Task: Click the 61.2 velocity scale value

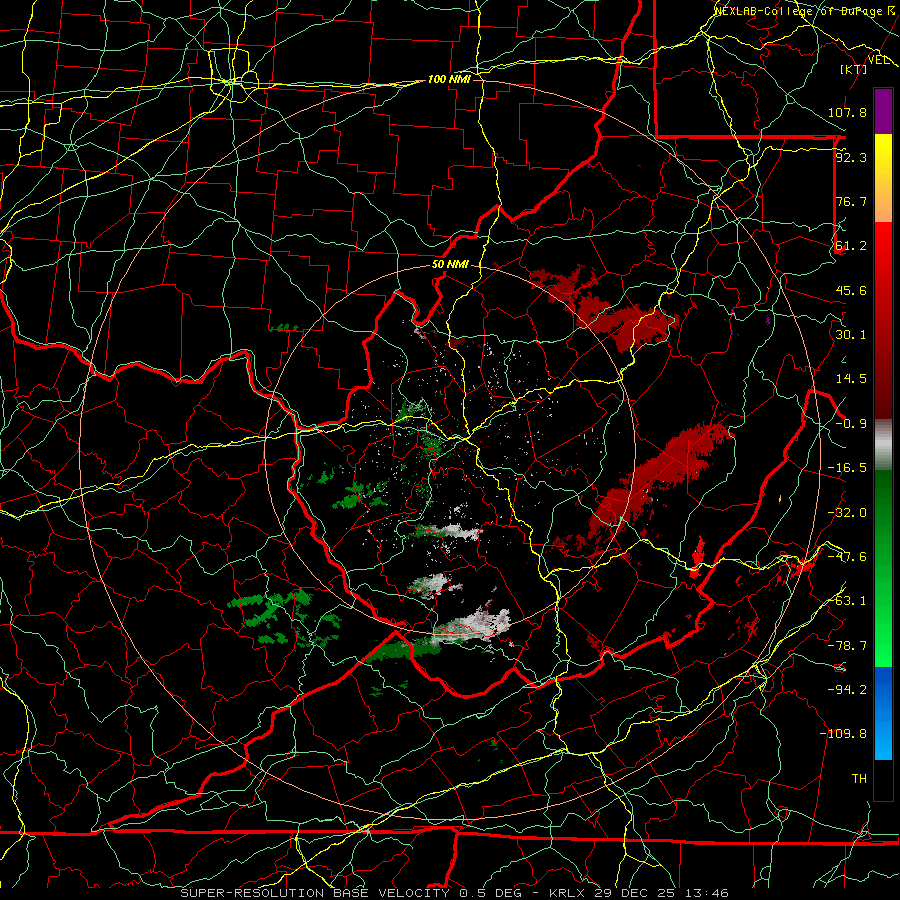Action: coord(851,246)
